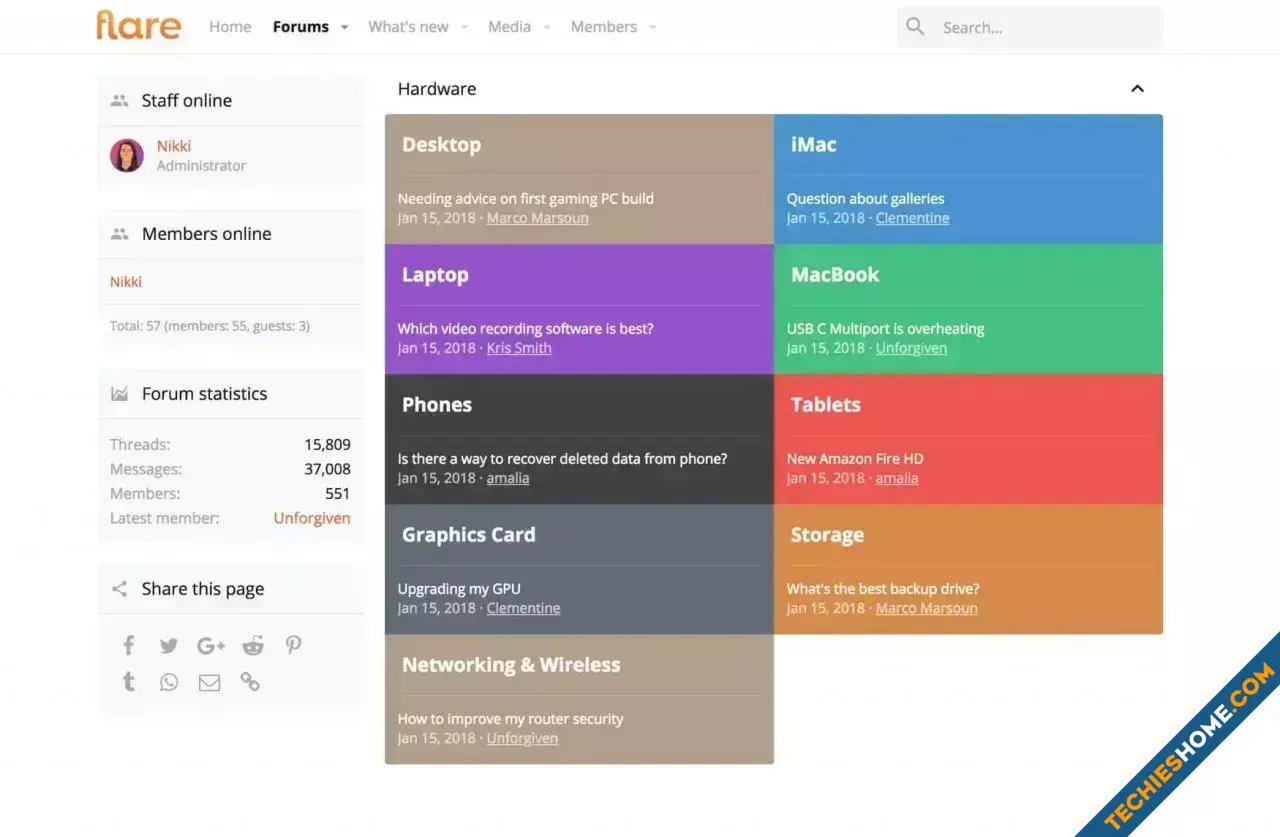1280x837 pixels.
Task: Open the What's new nav item
Action: click(408, 27)
